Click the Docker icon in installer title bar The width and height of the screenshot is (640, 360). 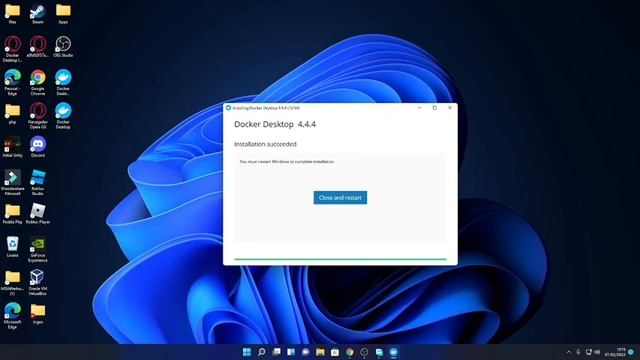(229, 108)
